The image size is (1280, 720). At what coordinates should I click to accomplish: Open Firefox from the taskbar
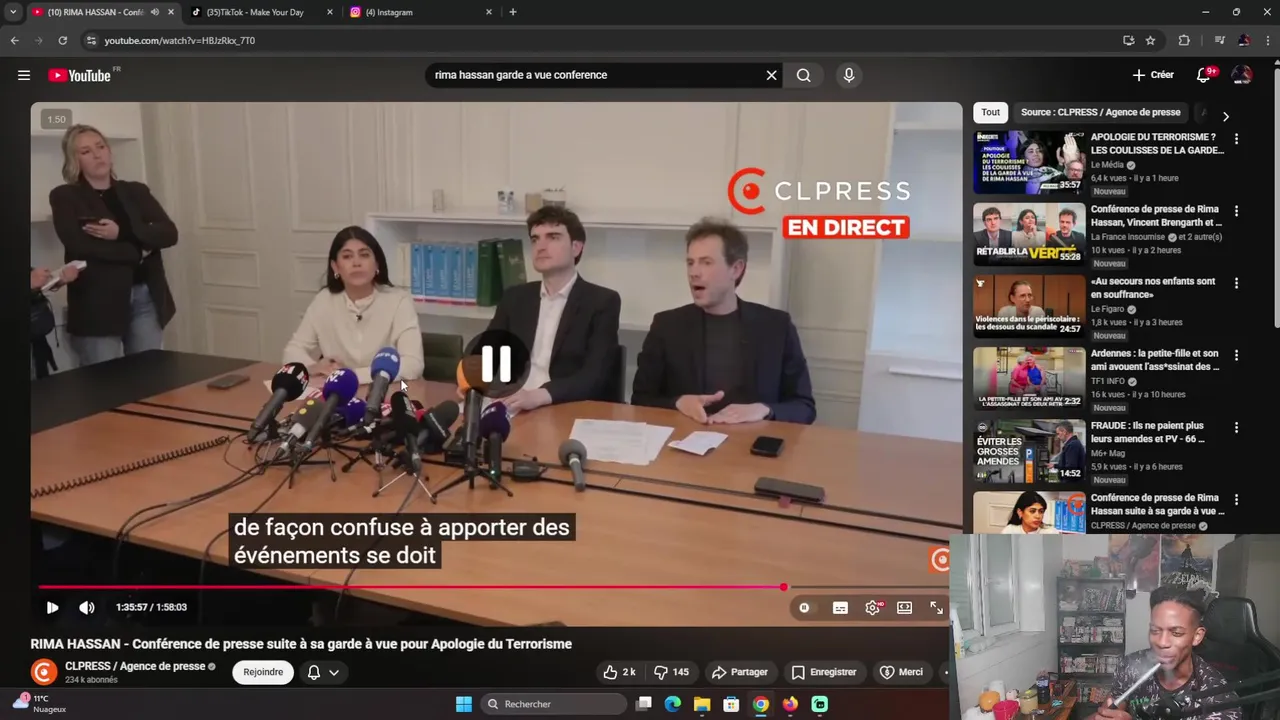point(790,704)
